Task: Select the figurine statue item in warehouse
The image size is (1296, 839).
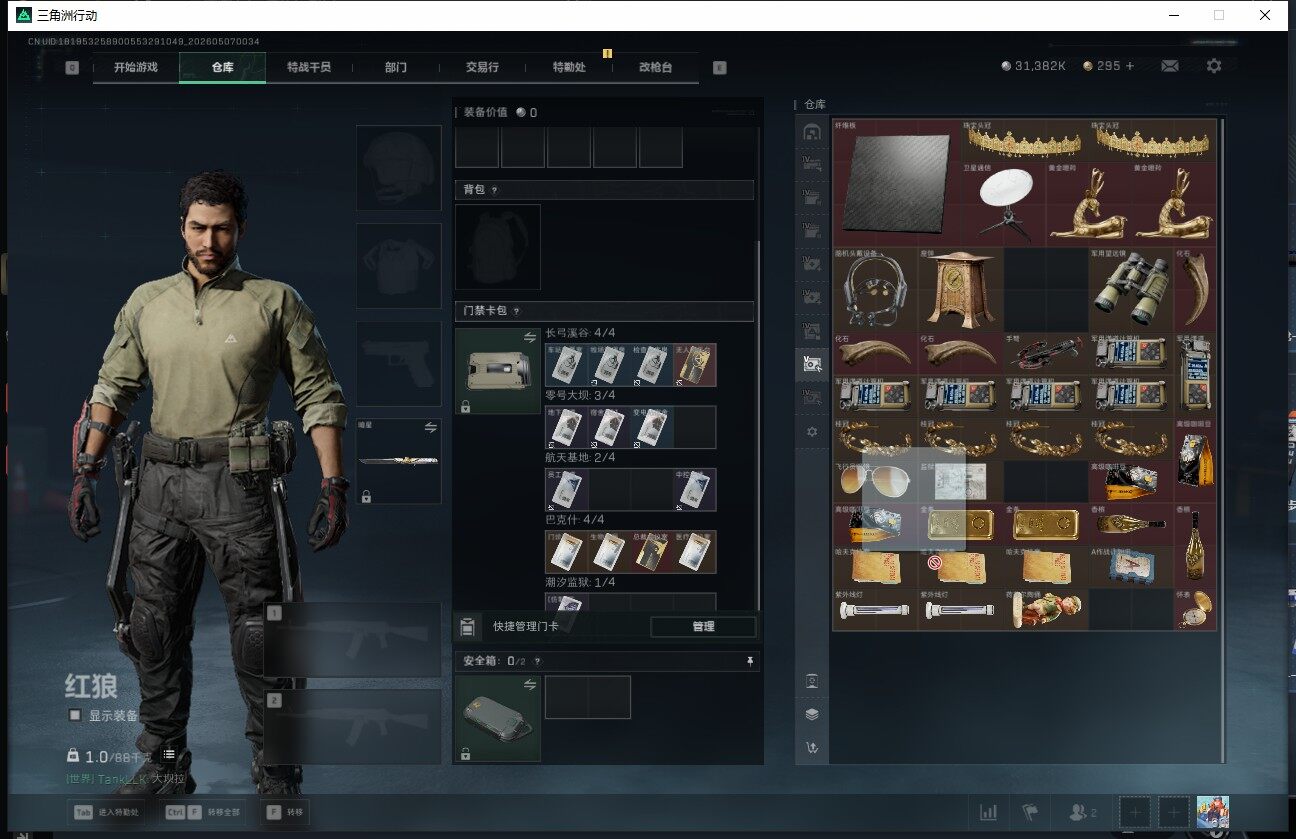Action: click(1046, 610)
